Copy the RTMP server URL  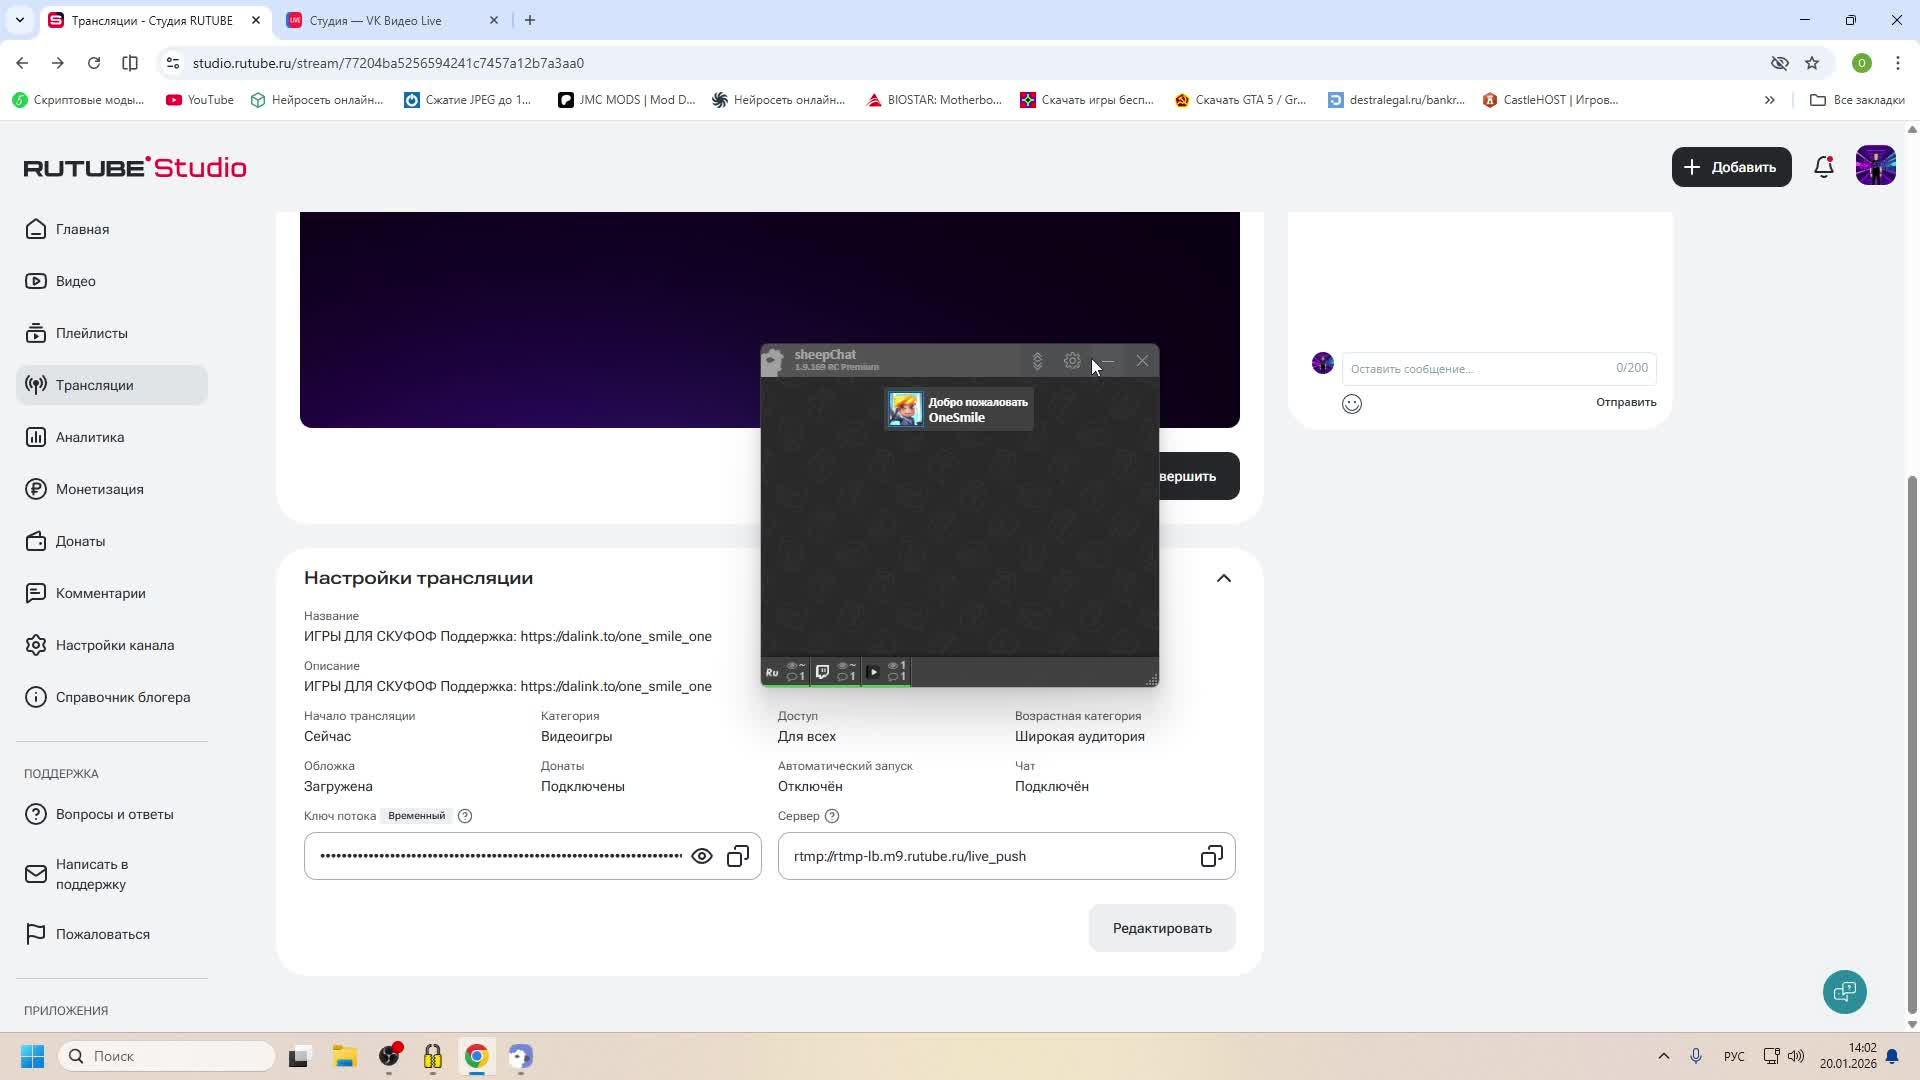tap(1211, 856)
